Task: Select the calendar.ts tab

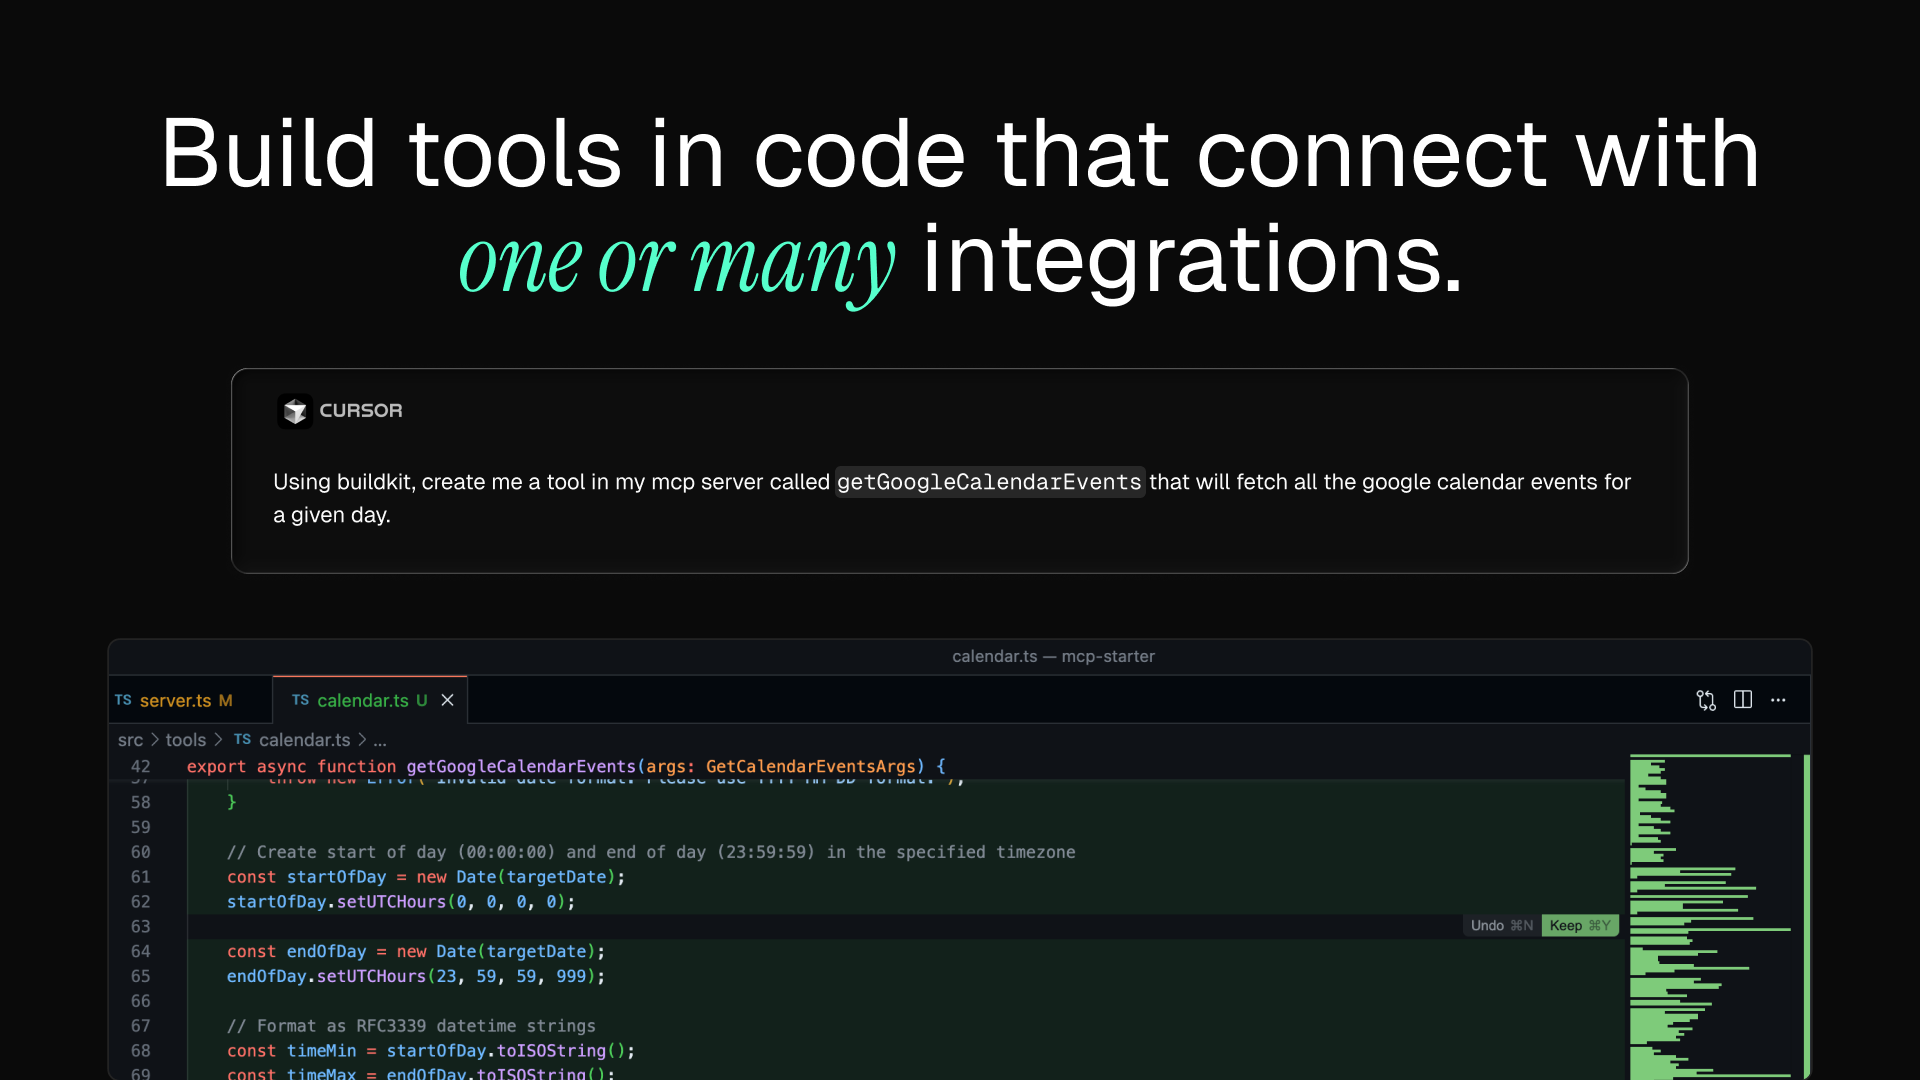Action: tap(363, 700)
